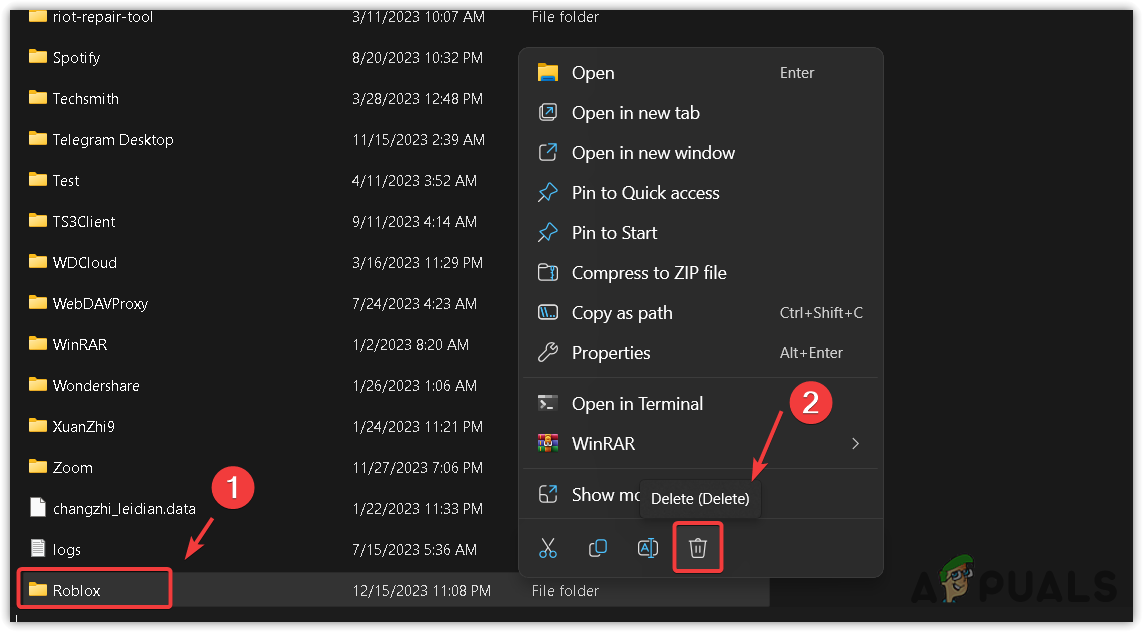Click the Zoom folder entry
This screenshot has width=1143, height=632.
point(72,467)
